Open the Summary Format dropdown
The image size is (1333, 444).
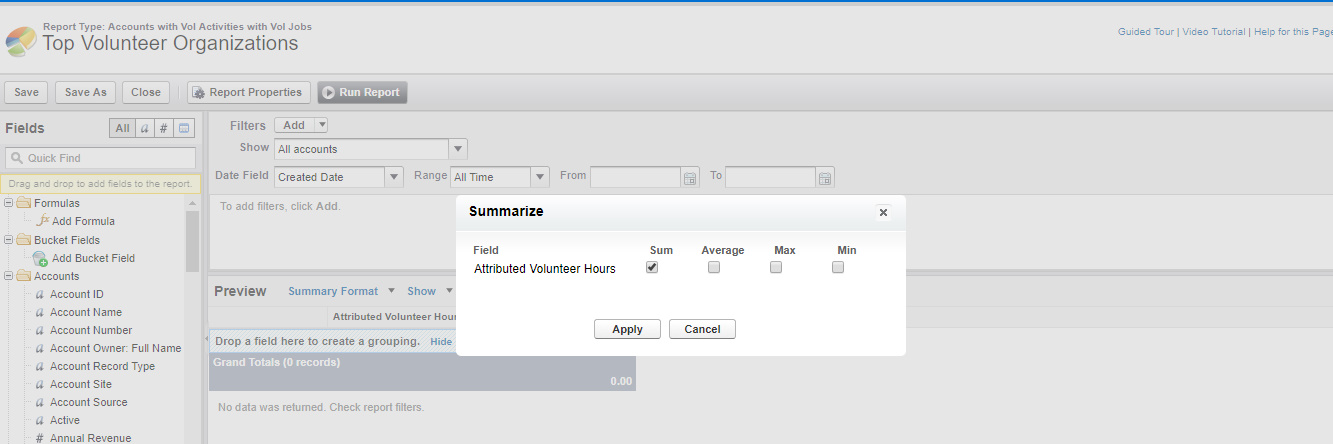click(x=339, y=291)
